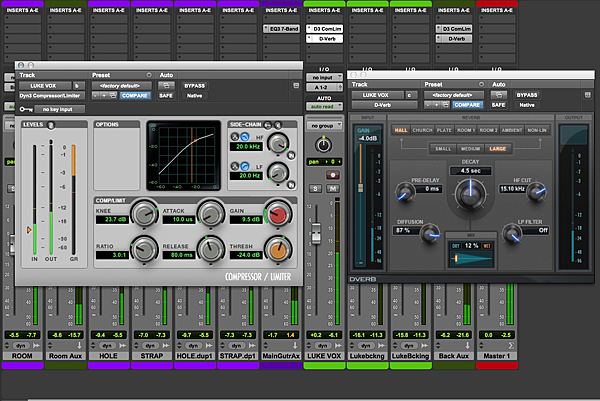The height and width of the screenshot is (401, 600).
Task: Click the LF frequency knob in Side-Chain
Action: [x=278, y=173]
